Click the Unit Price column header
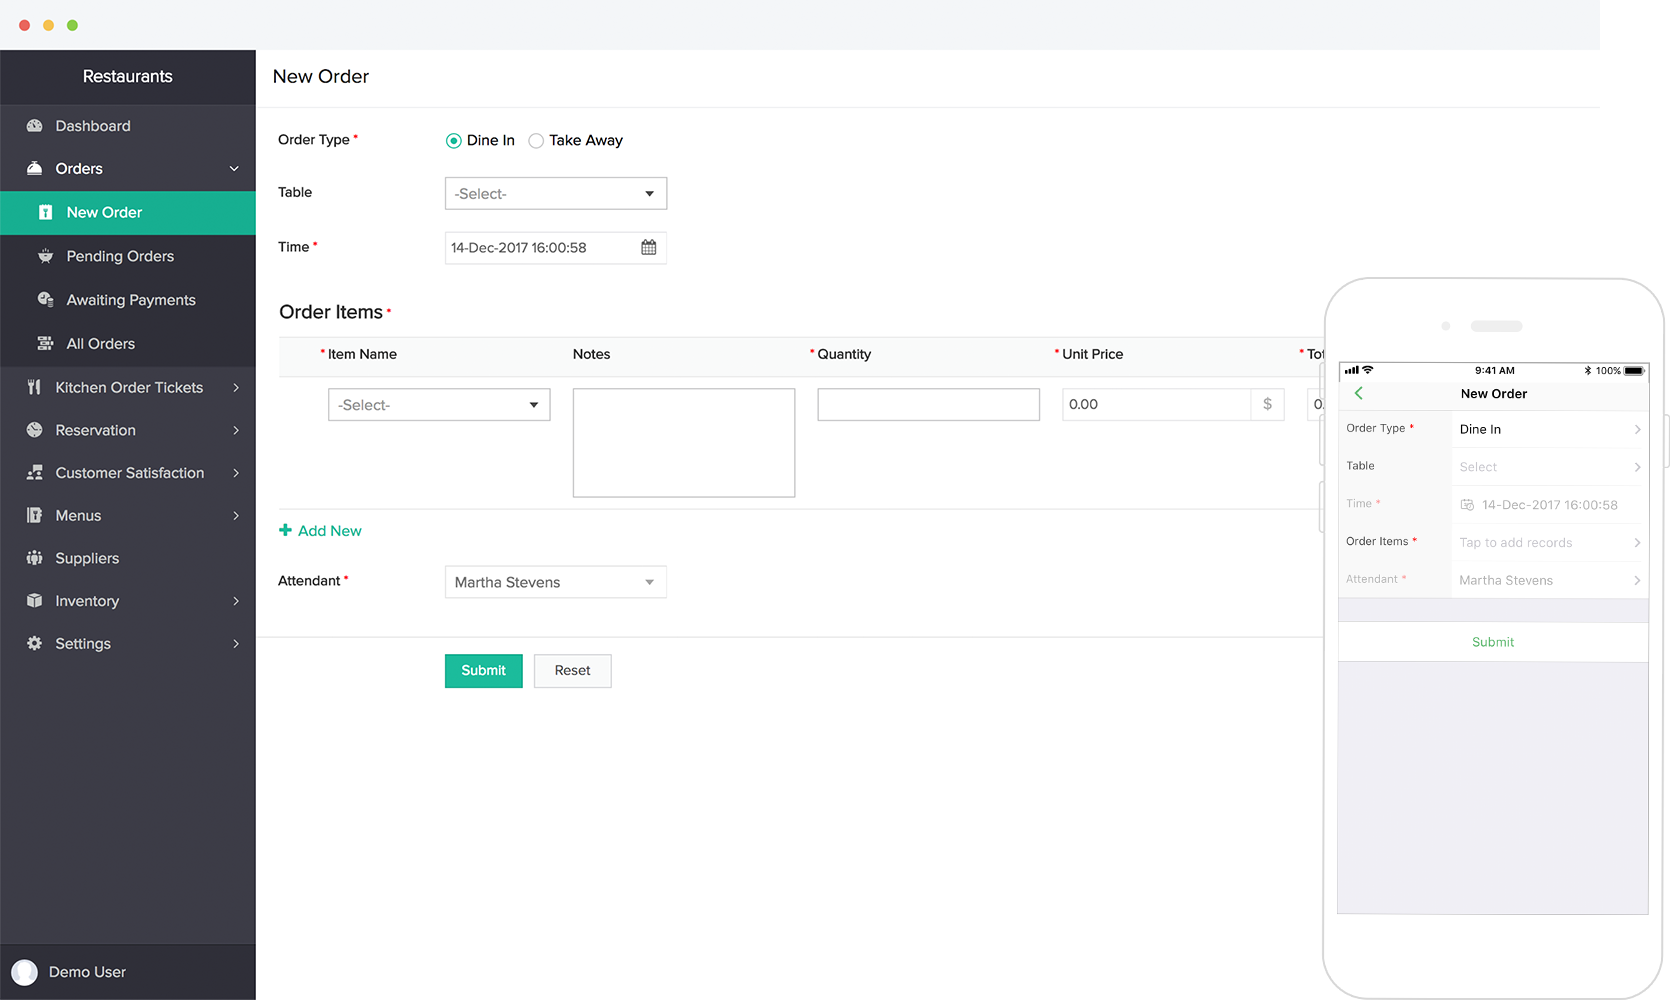The height and width of the screenshot is (1000, 1670). (x=1093, y=354)
